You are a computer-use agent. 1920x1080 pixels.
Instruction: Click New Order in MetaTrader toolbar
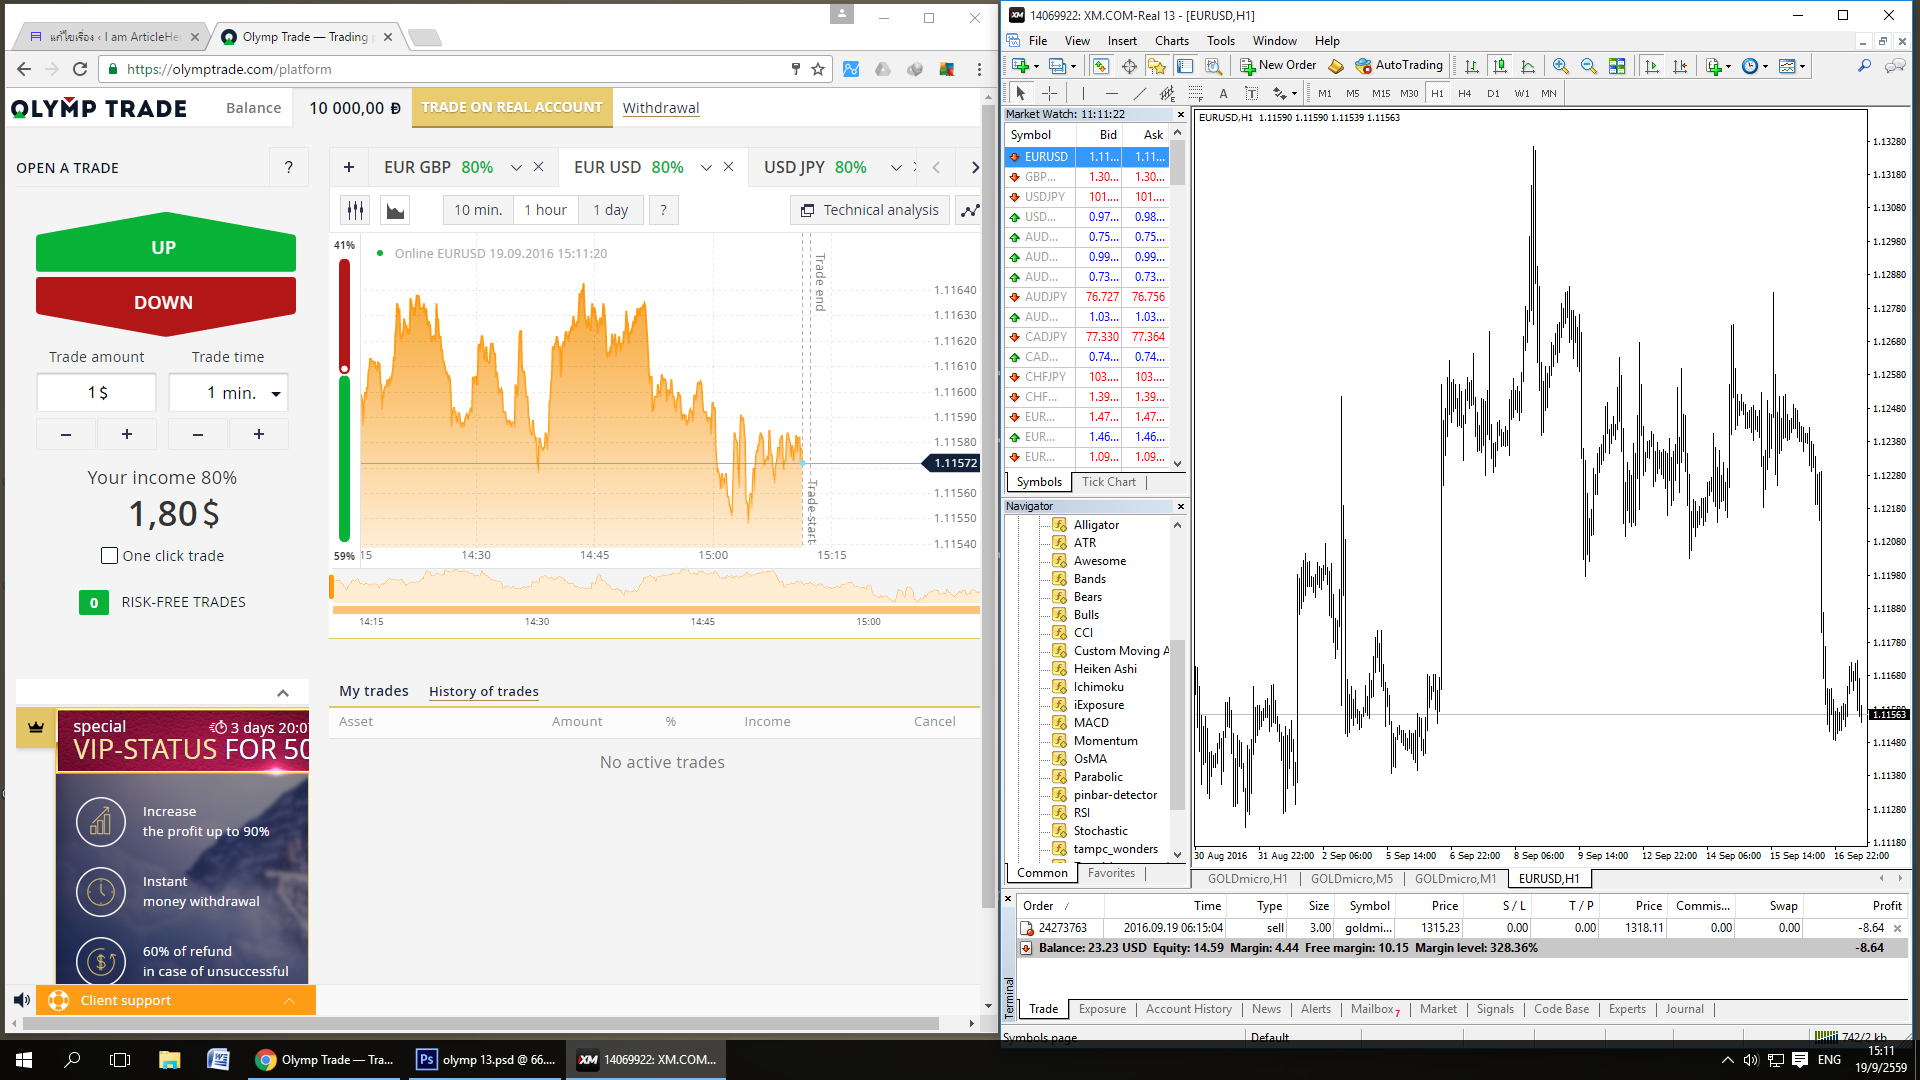coord(1279,65)
